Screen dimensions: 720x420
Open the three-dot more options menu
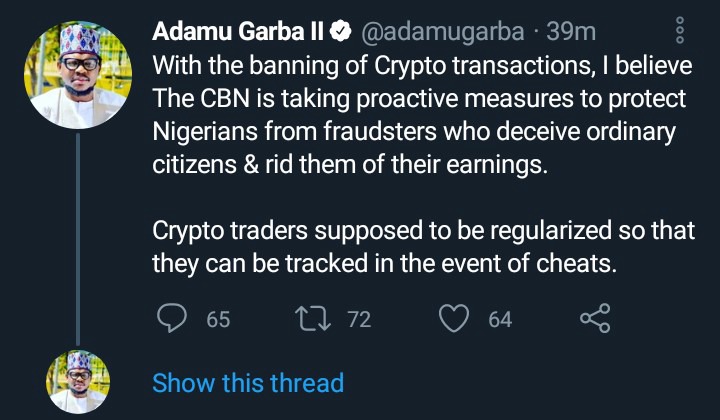click(680, 30)
